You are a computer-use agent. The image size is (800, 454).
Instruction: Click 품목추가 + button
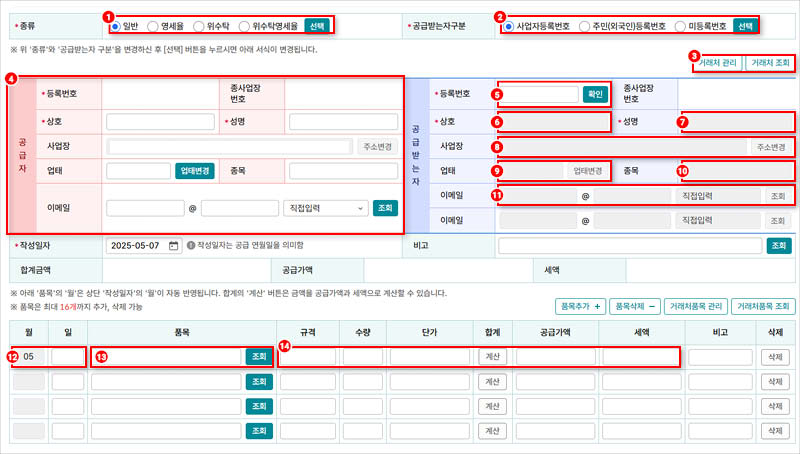click(581, 307)
